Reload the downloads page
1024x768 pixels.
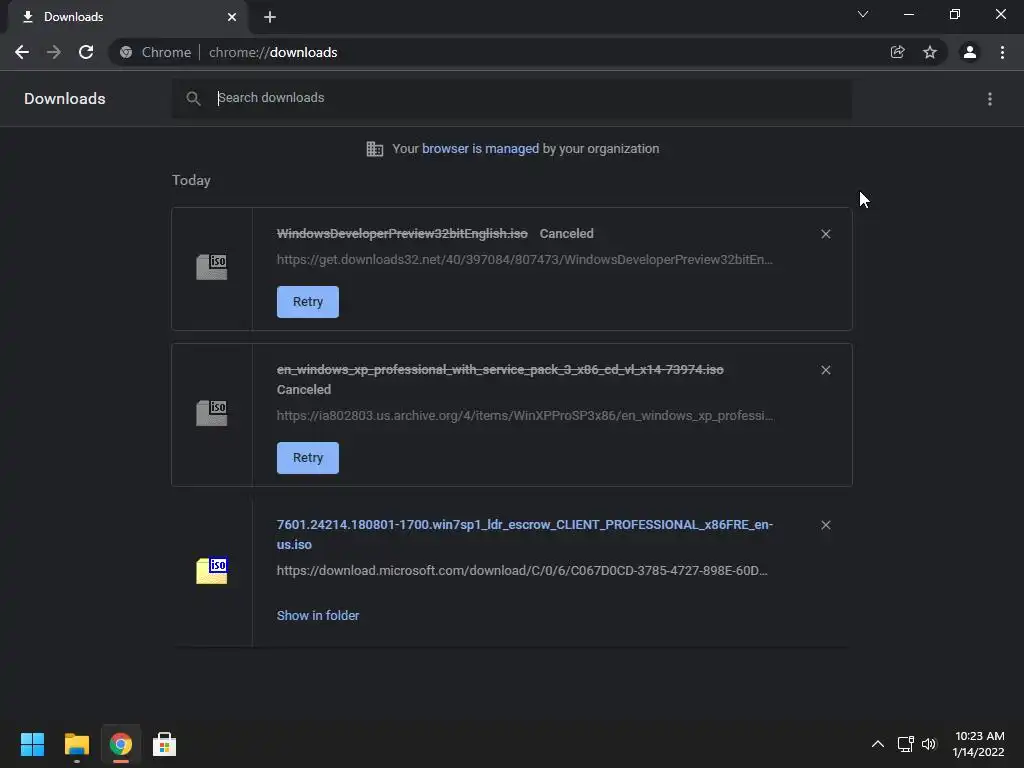86,52
